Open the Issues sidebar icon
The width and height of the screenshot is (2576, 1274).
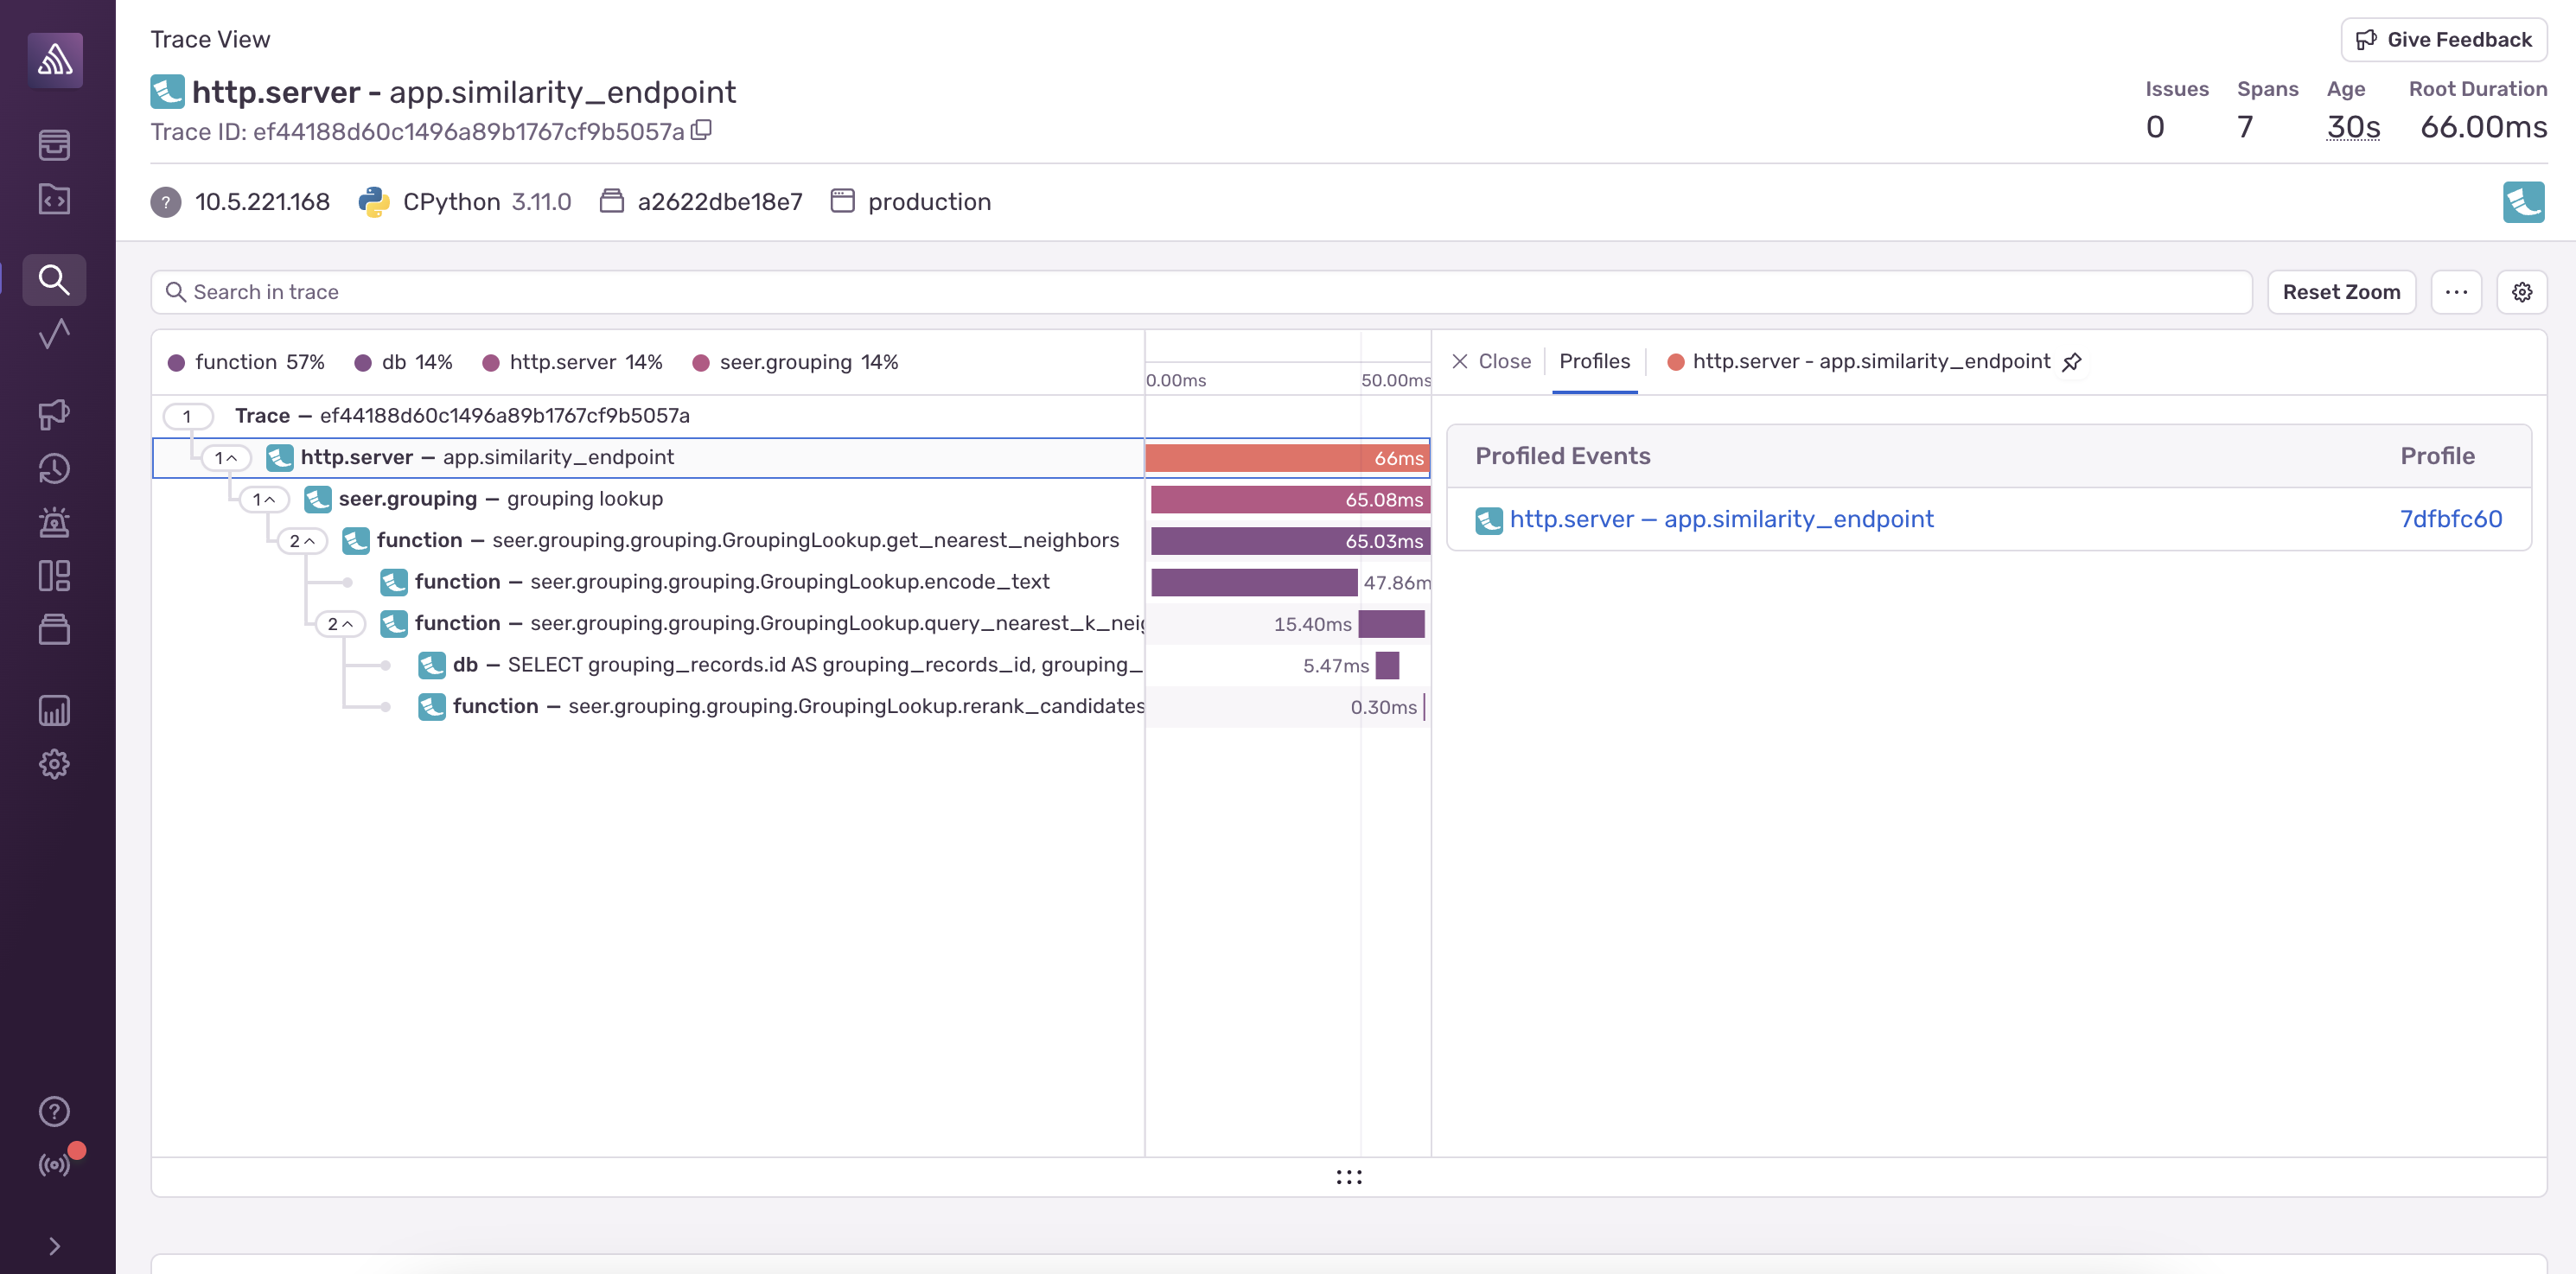(54, 145)
